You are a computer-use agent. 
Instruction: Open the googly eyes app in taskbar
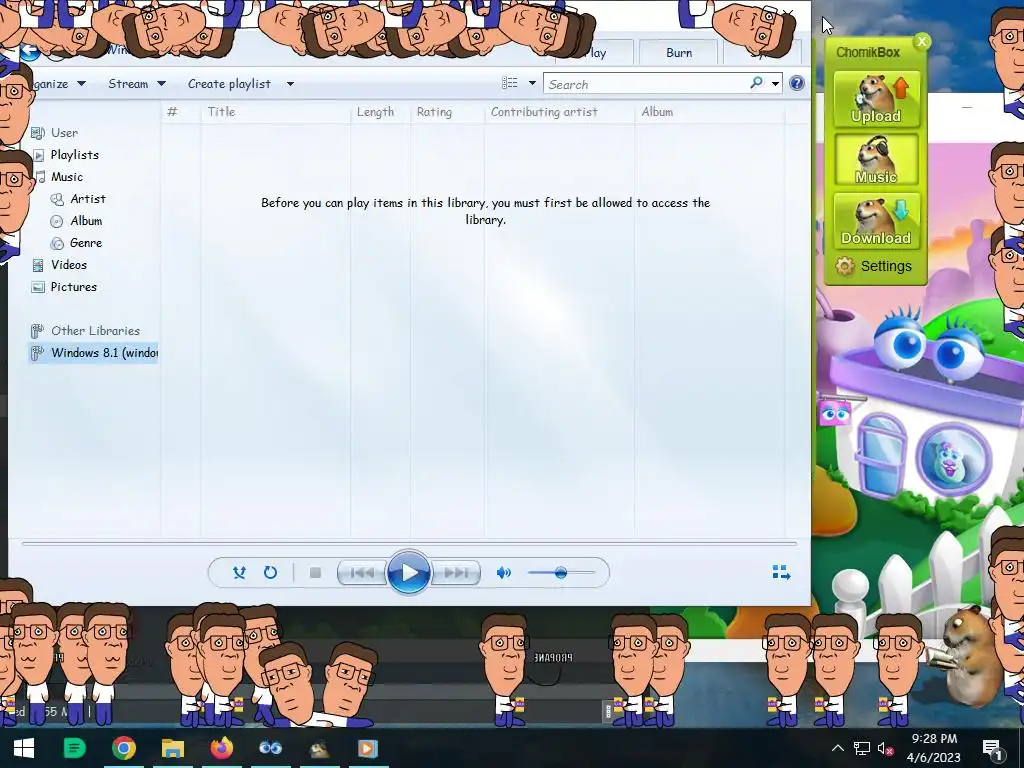[270, 748]
